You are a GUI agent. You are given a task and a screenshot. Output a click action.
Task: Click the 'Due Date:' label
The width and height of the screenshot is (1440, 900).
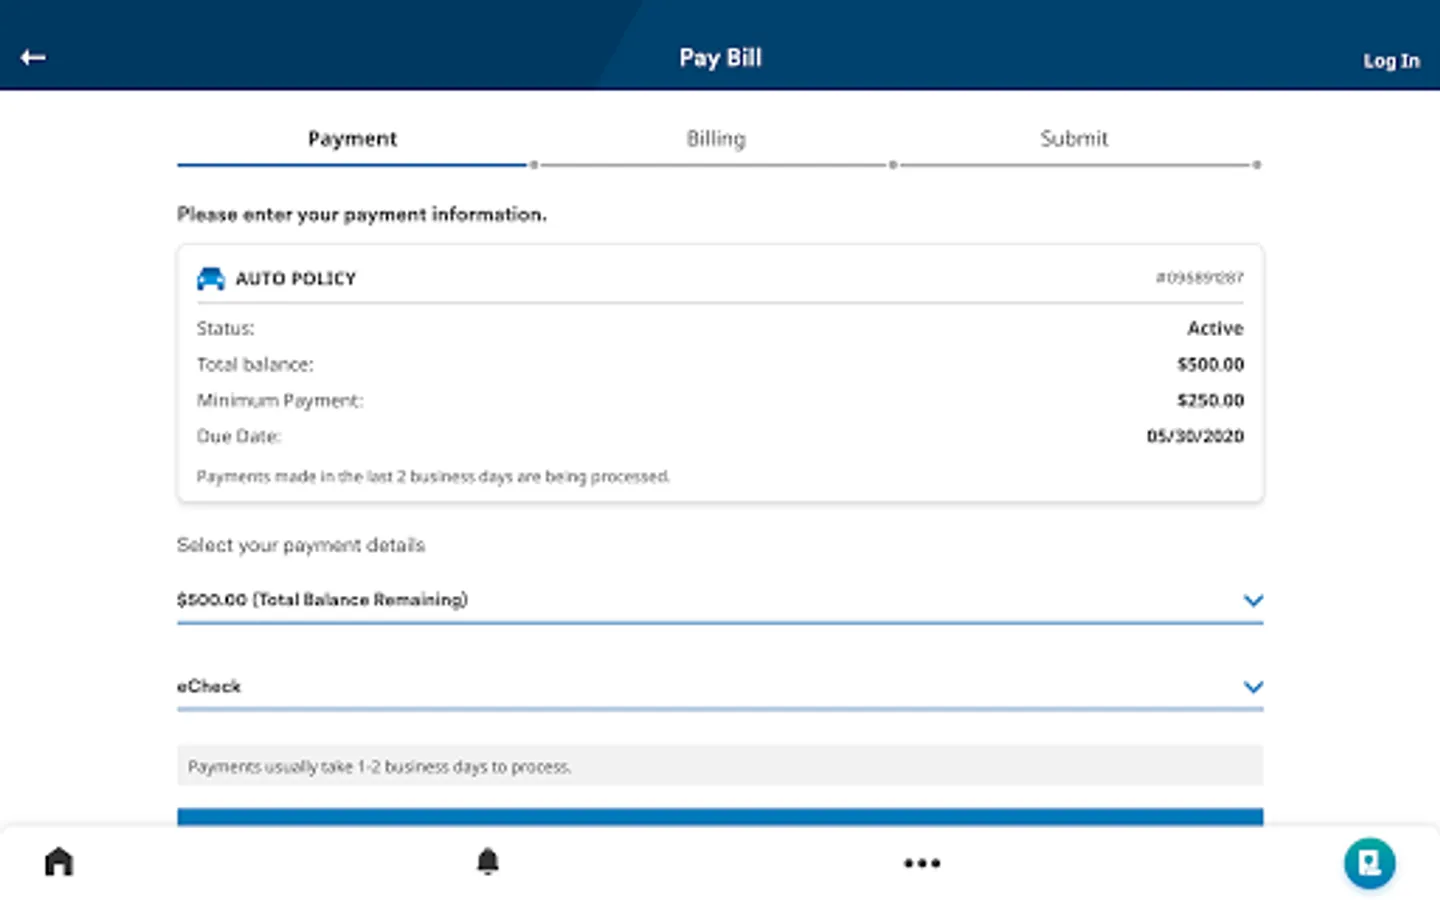(239, 436)
